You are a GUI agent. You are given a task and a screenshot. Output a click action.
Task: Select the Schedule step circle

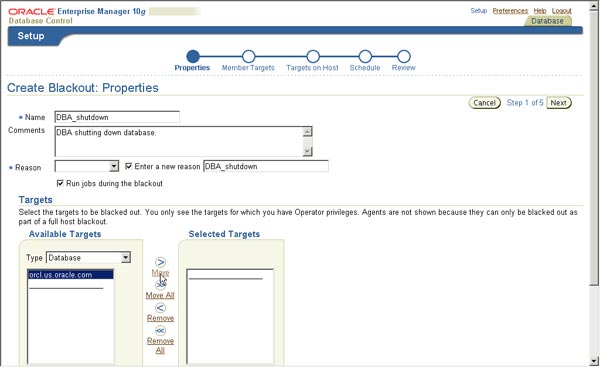[x=365, y=56]
